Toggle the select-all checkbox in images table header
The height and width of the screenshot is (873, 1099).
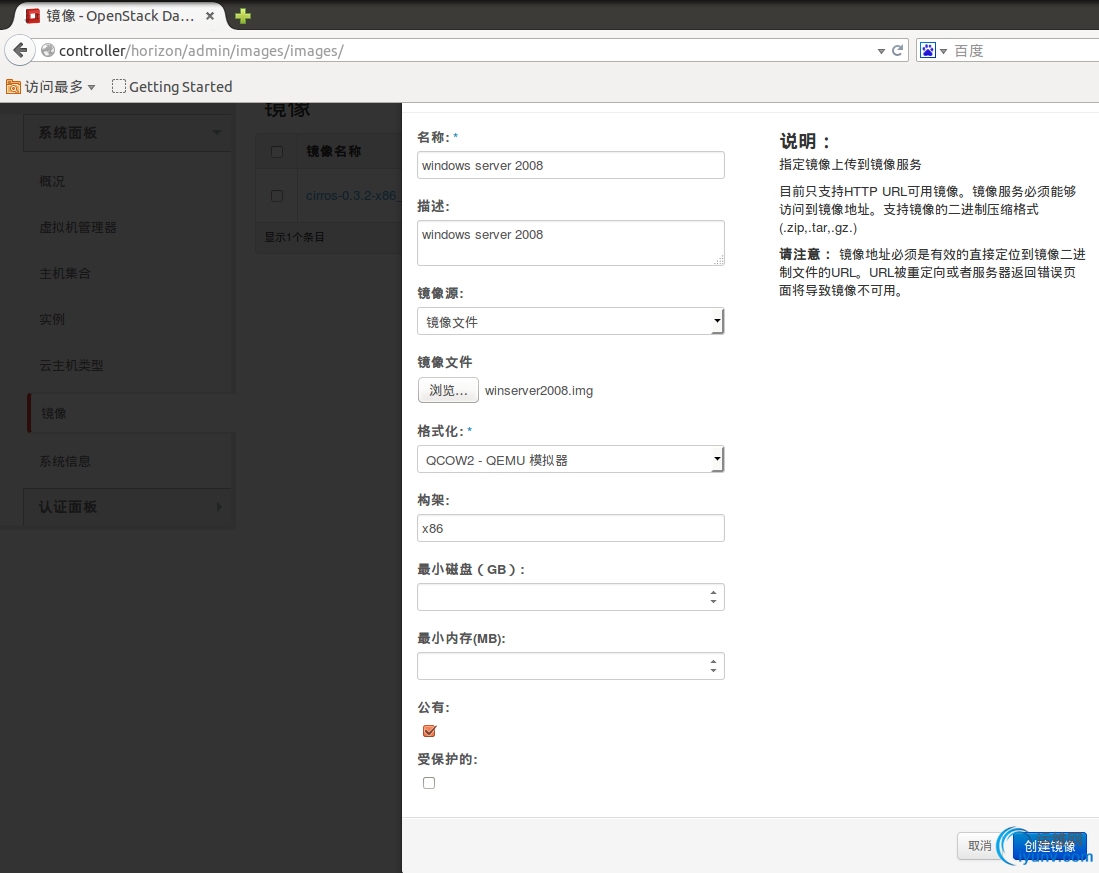point(277,151)
